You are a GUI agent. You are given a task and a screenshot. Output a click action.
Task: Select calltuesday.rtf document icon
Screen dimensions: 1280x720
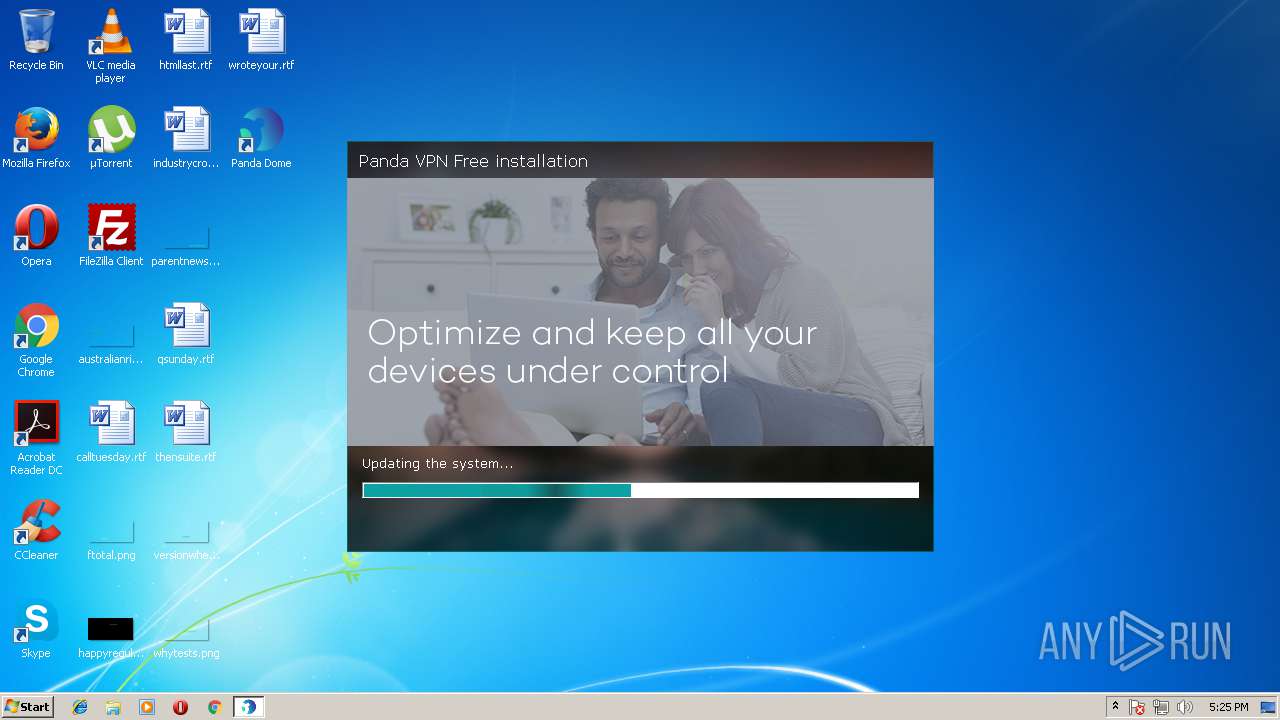click(x=111, y=424)
